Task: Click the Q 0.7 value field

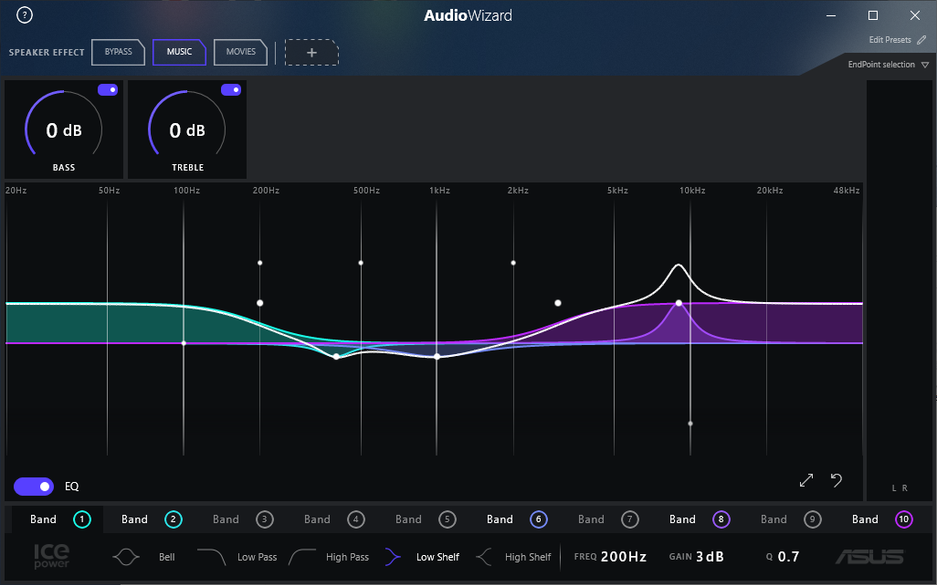Action: pyautogui.click(x=788, y=557)
